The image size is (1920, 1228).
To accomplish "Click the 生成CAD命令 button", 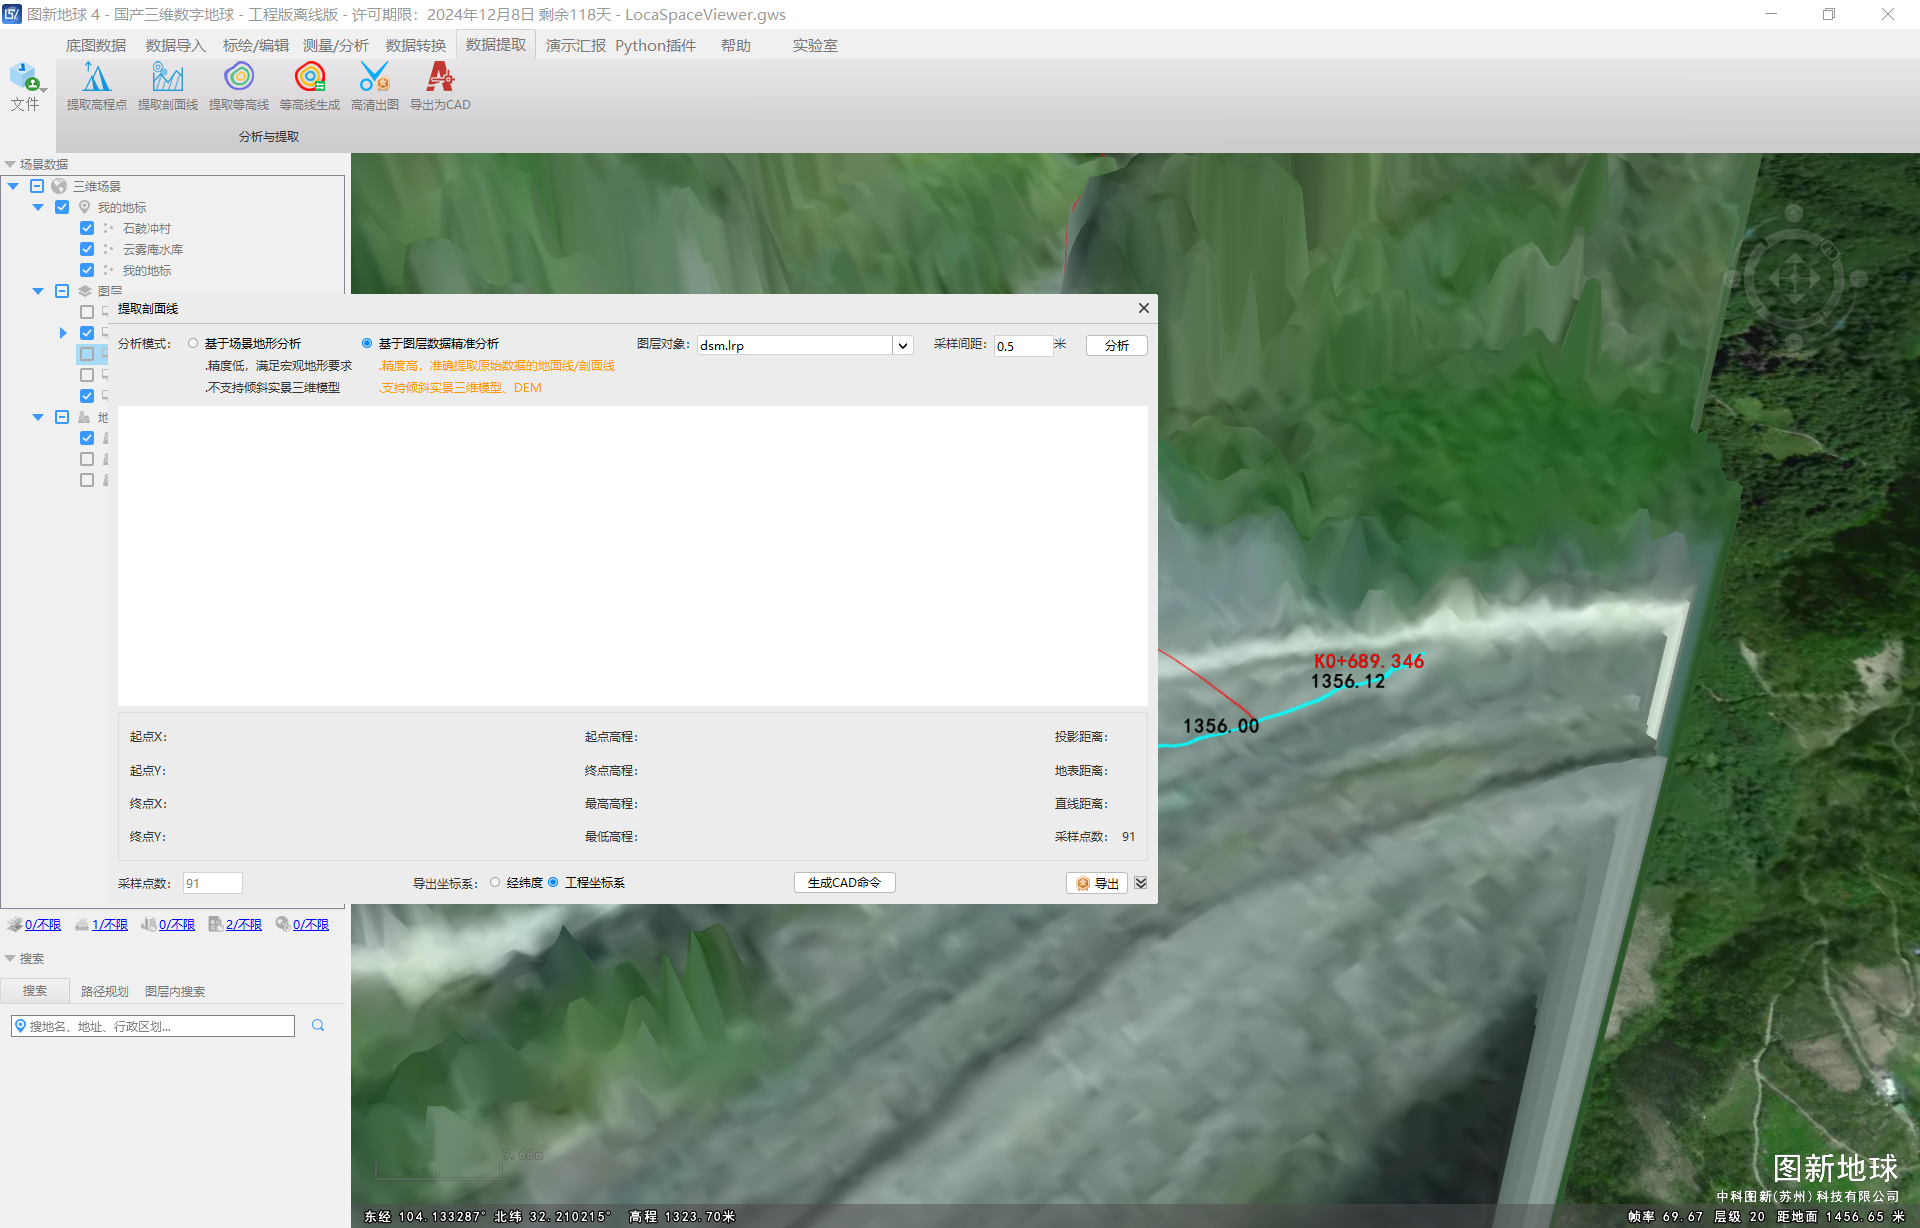I will click(844, 882).
